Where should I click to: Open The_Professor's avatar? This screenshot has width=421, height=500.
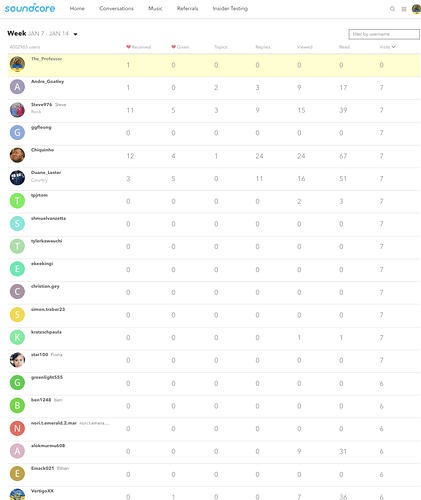point(17,64)
